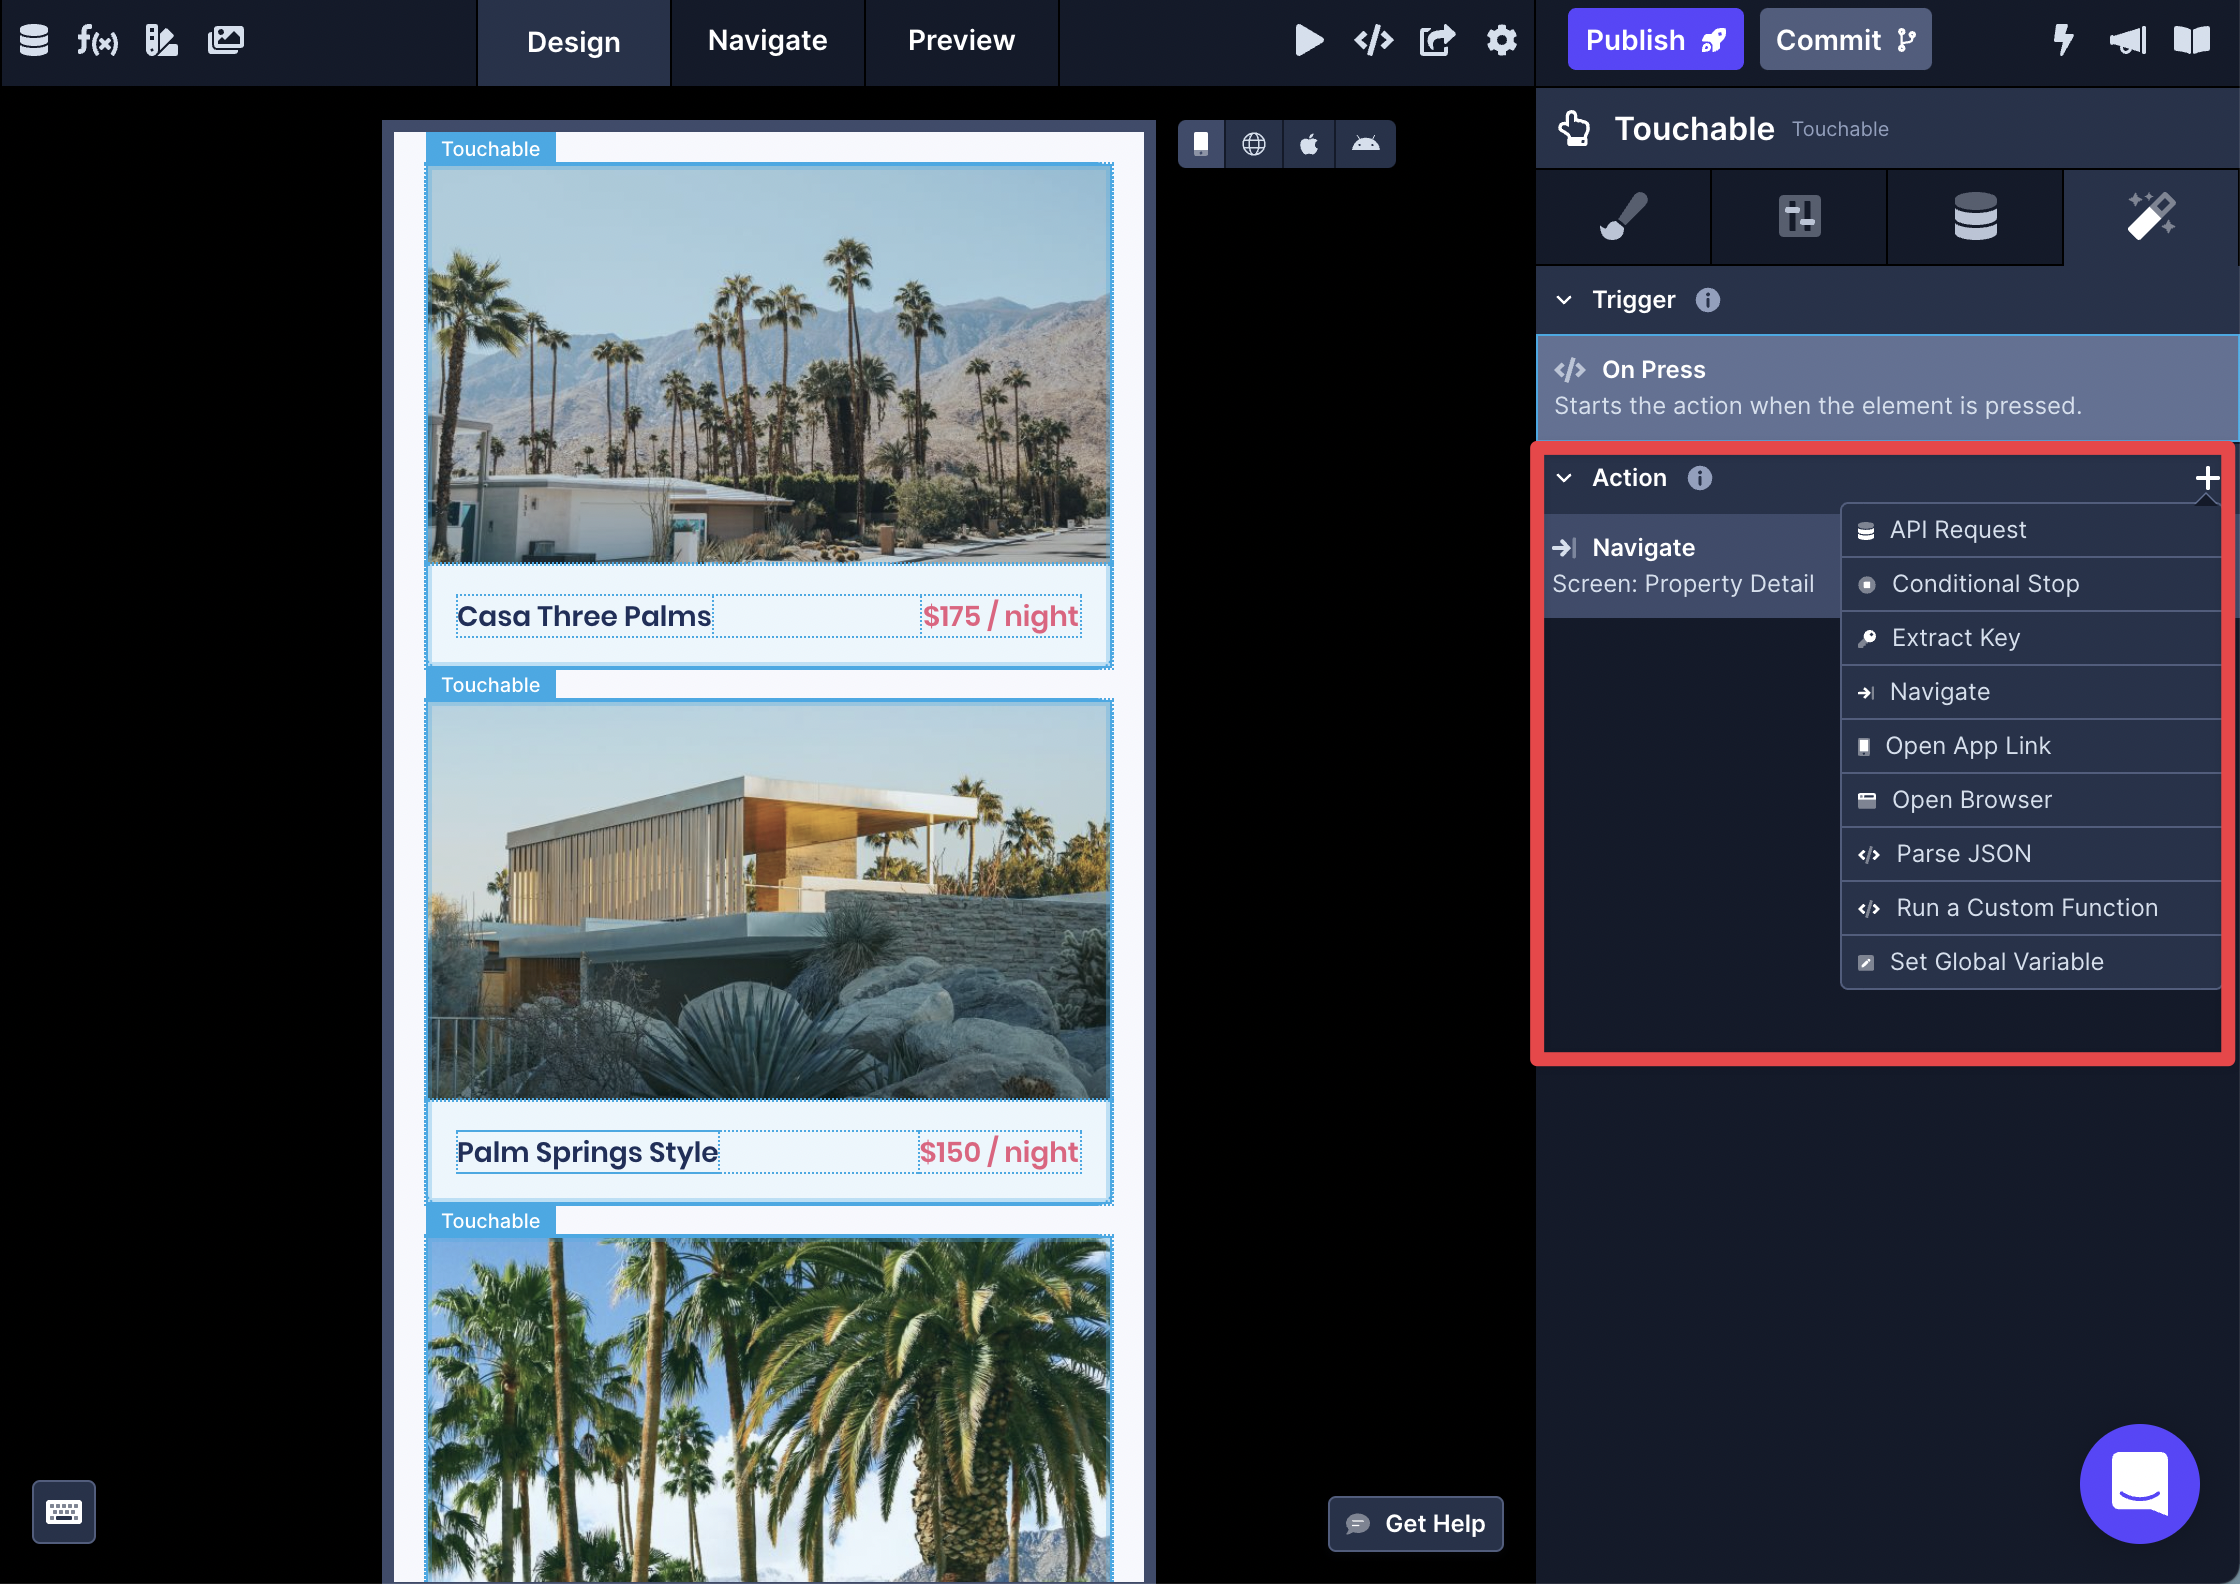
Task: Open the documentation book icon
Action: tap(2191, 40)
